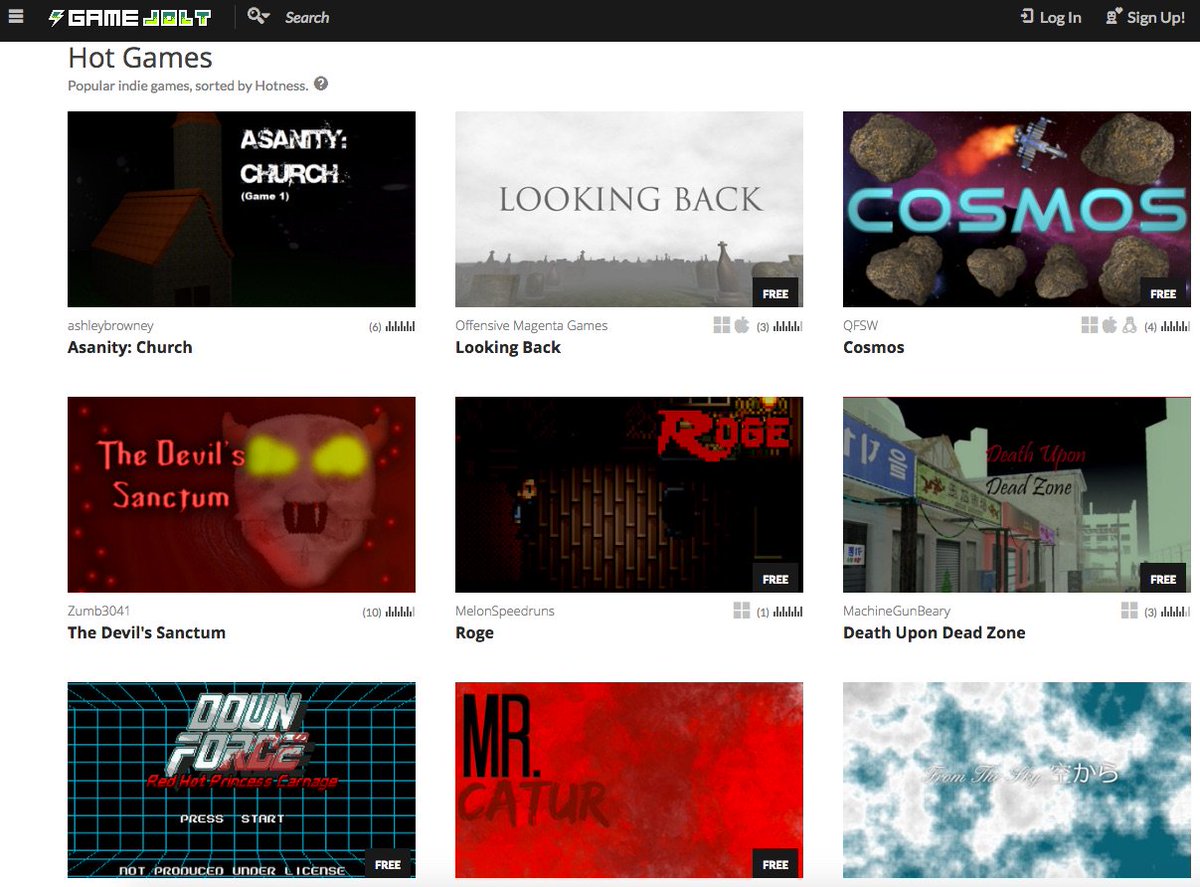Click Windows icon under Looking Back
This screenshot has height=887, width=1200.
[722, 325]
